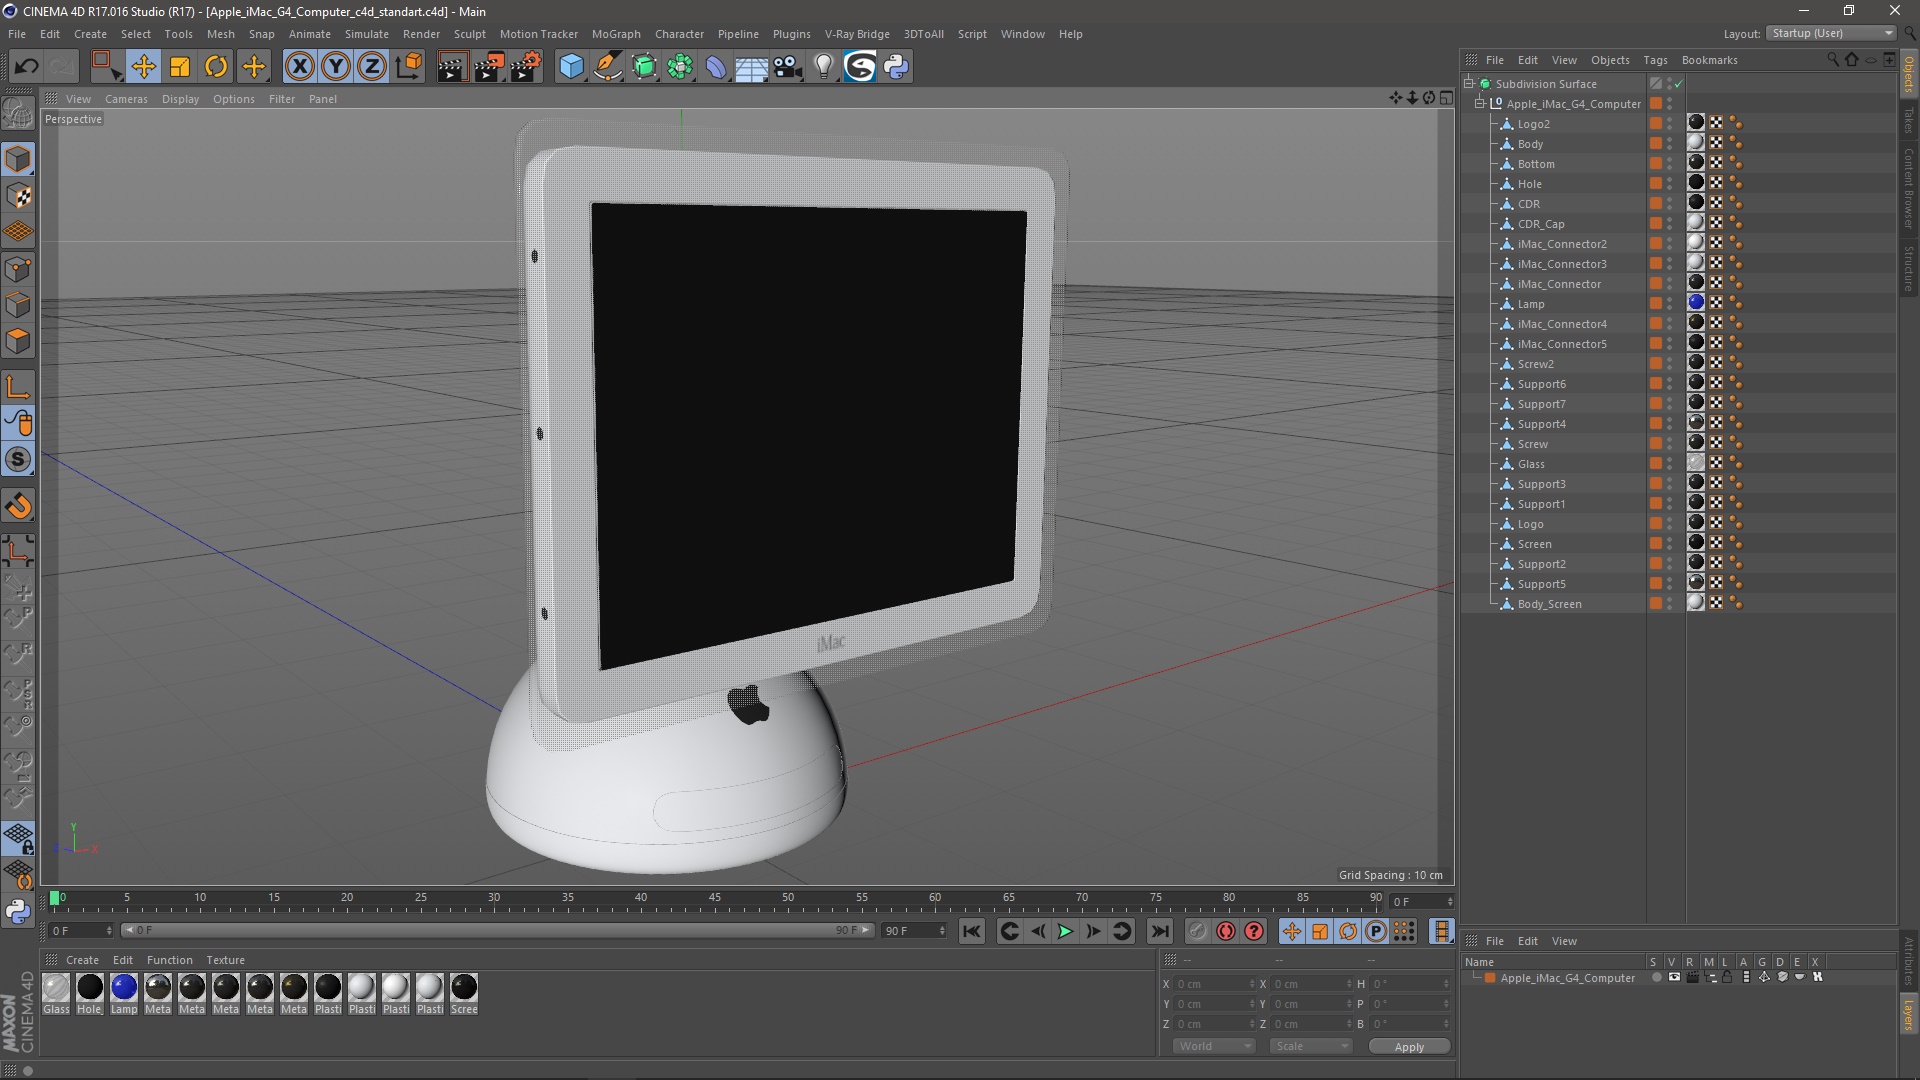Select the Scale tool
1920x1080 pixels.
tap(180, 67)
